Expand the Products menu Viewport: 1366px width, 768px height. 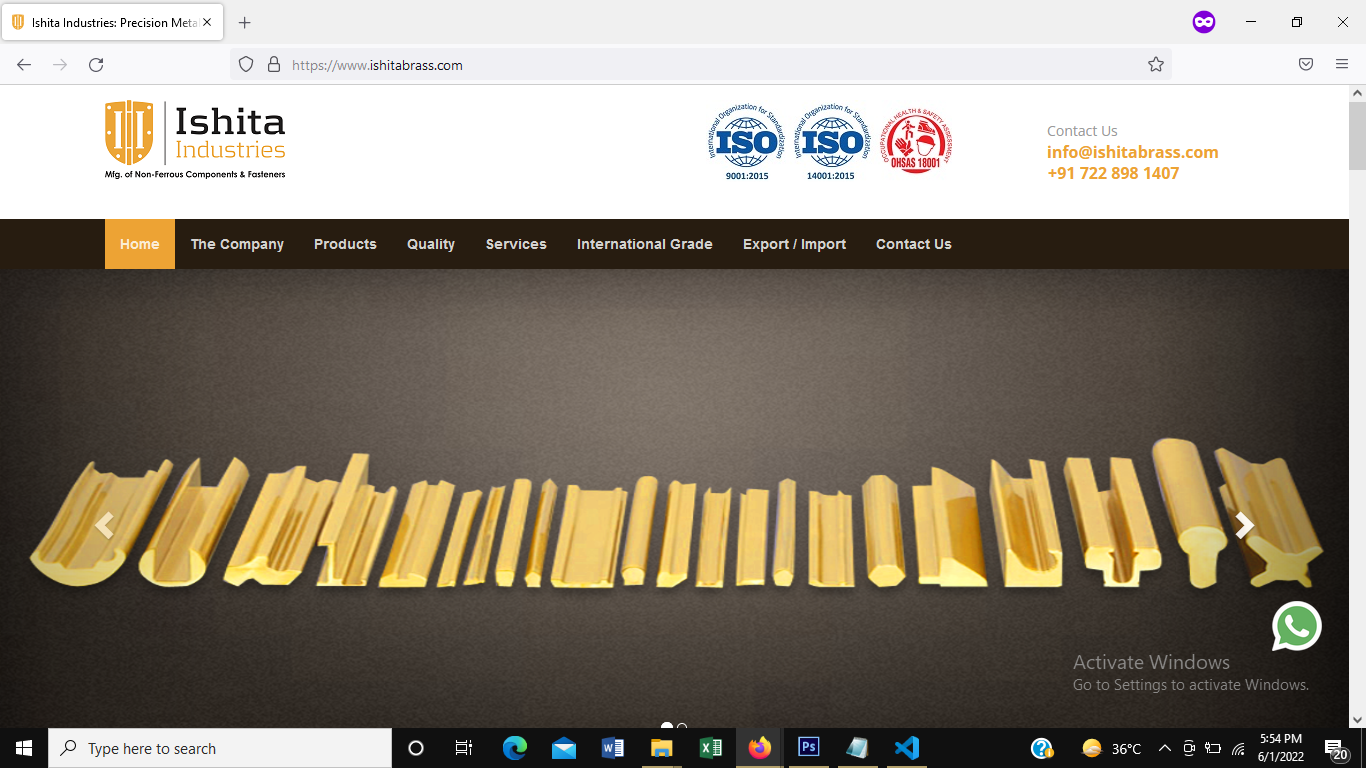click(345, 244)
